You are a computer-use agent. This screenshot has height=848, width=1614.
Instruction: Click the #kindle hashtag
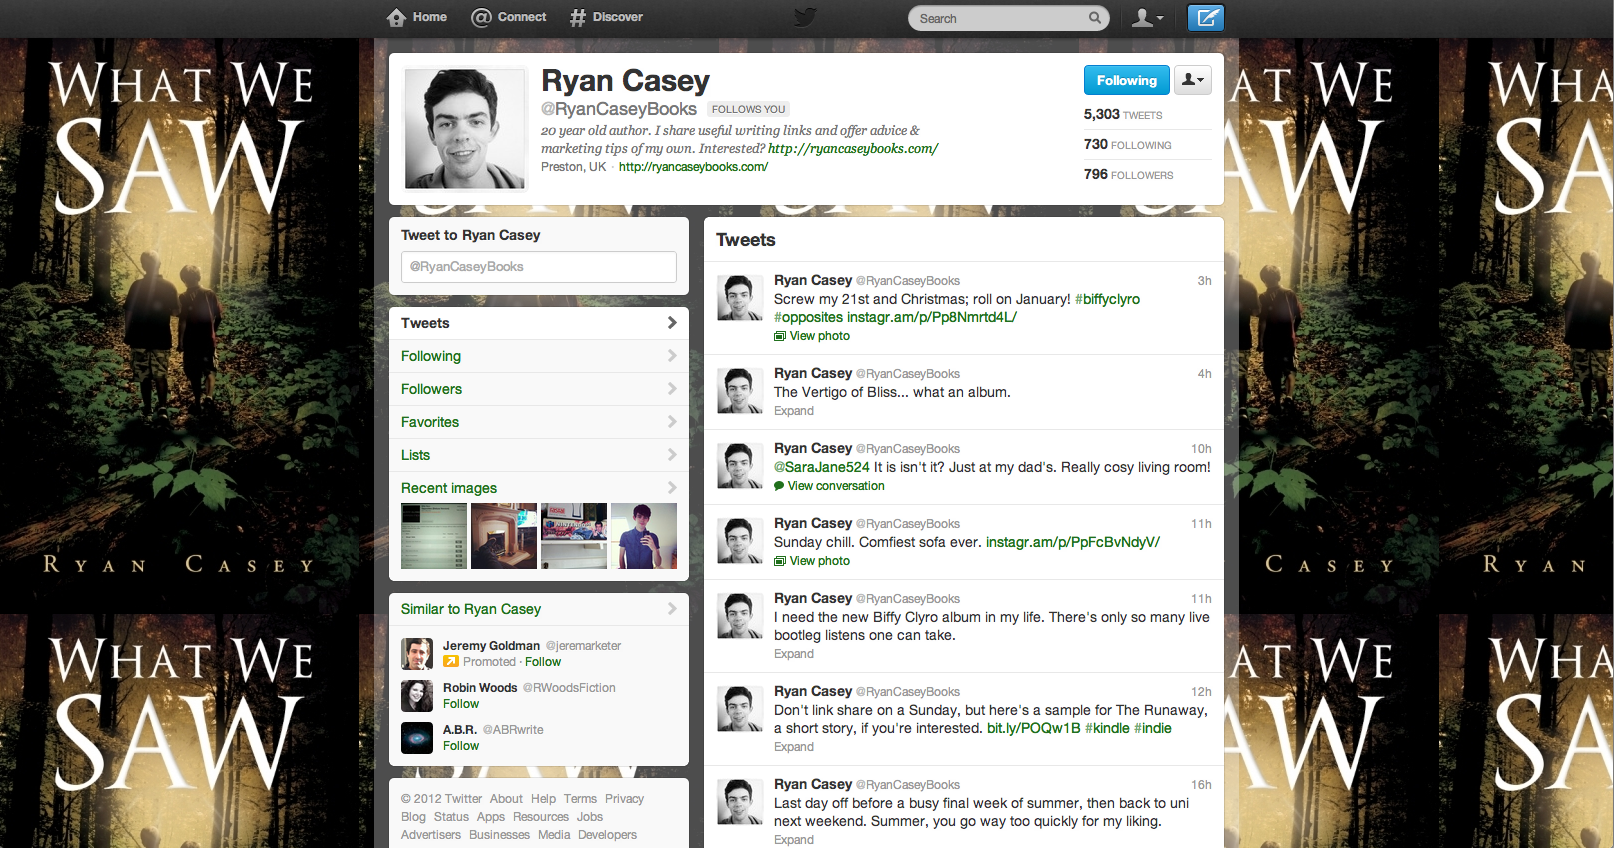point(1107,728)
